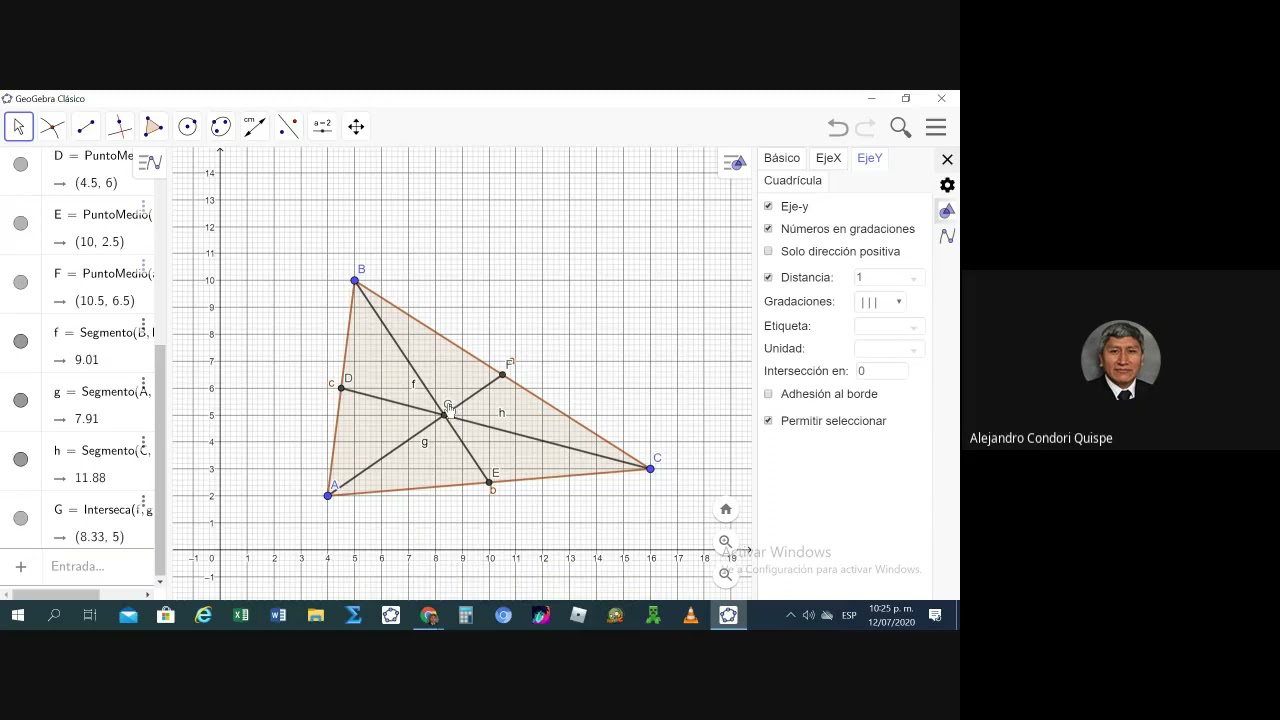Image resolution: width=1280 pixels, height=720 pixels.
Task: Toggle the Graphics view style bar icon
Action: point(735,163)
